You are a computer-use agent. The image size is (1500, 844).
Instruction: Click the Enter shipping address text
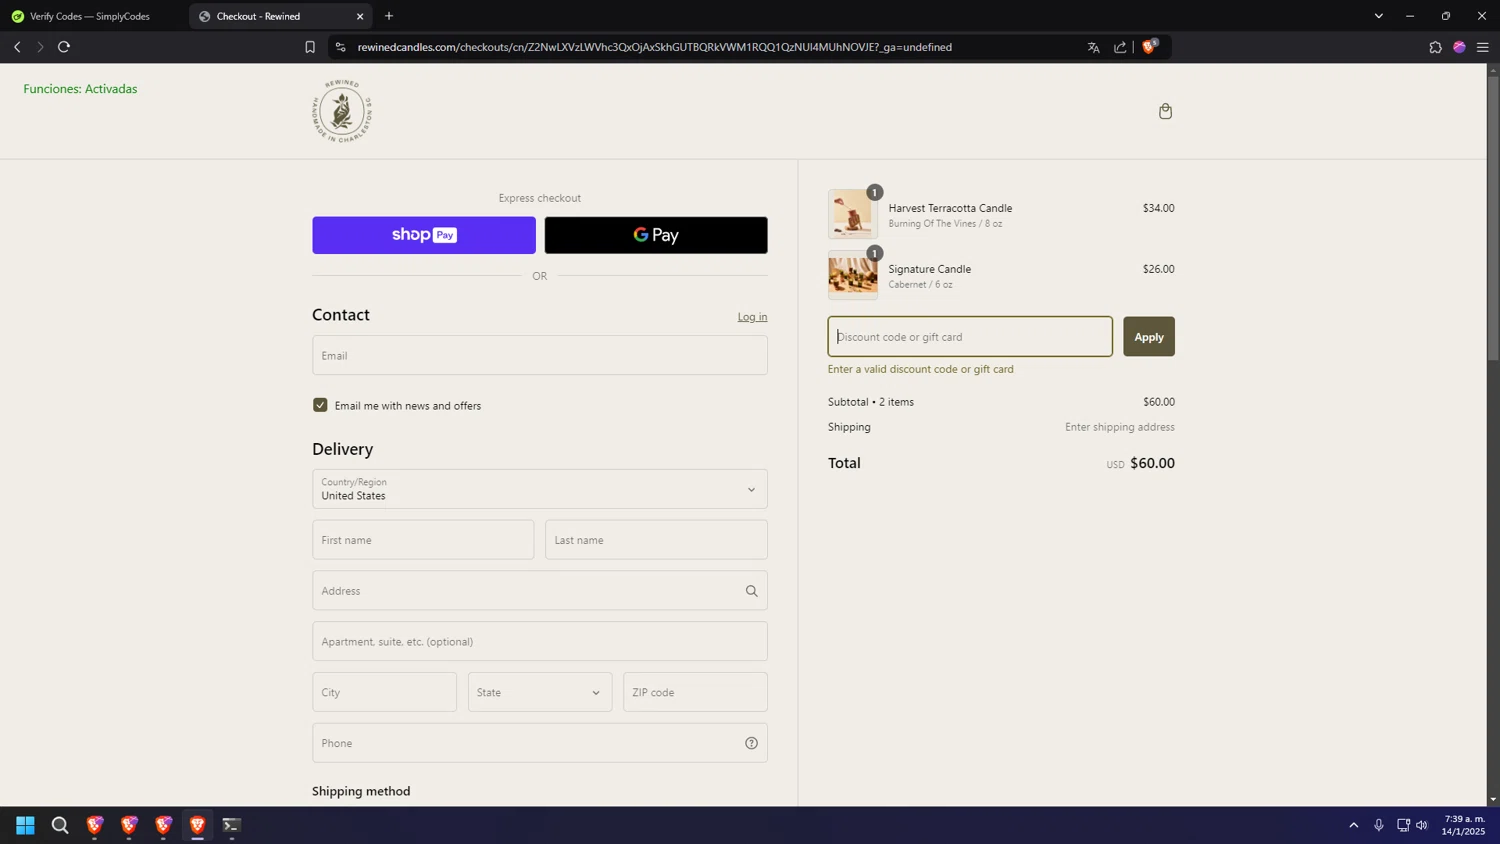point(1120,427)
